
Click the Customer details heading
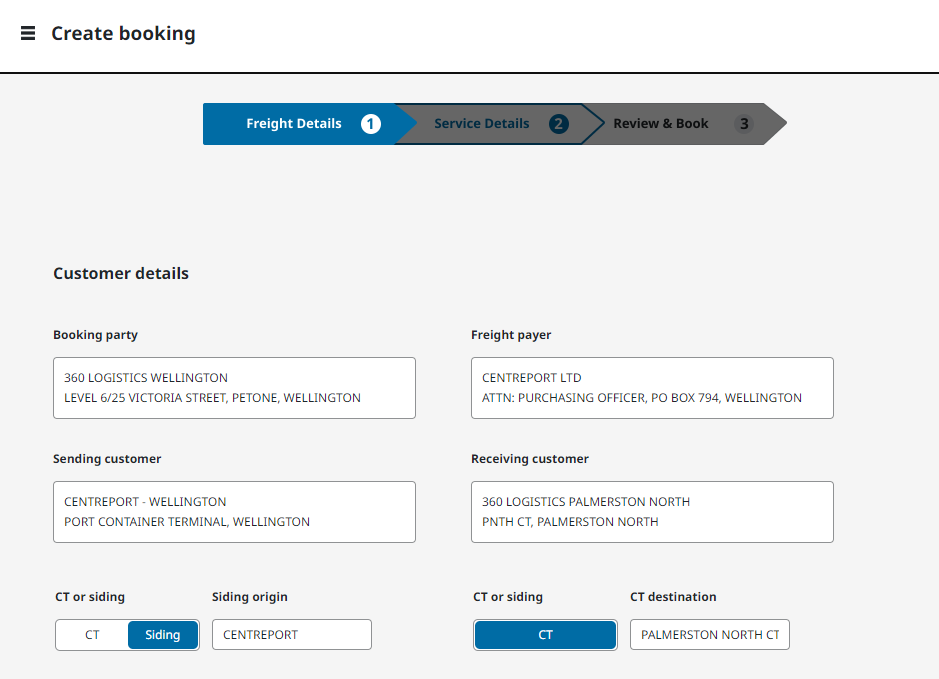pyautogui.click(x=121, y=273)
